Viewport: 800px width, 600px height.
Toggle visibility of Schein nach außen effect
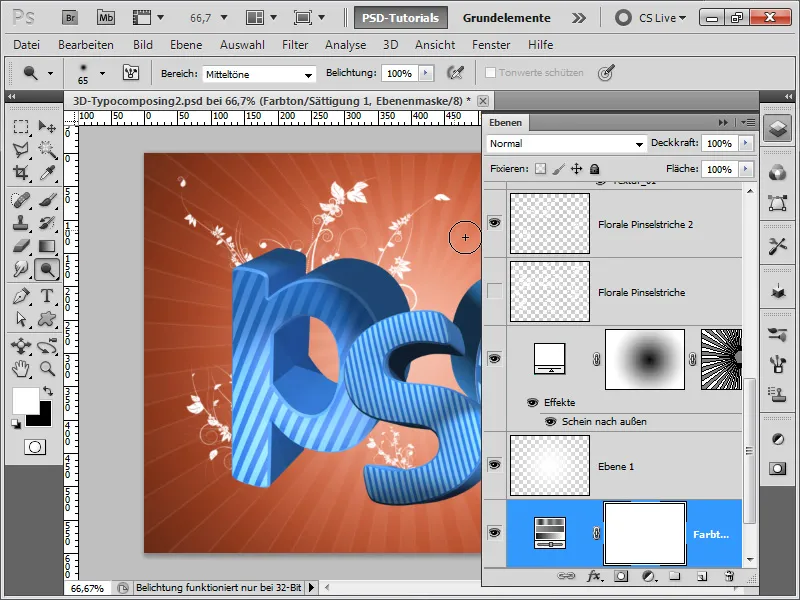tap(551, 422)
